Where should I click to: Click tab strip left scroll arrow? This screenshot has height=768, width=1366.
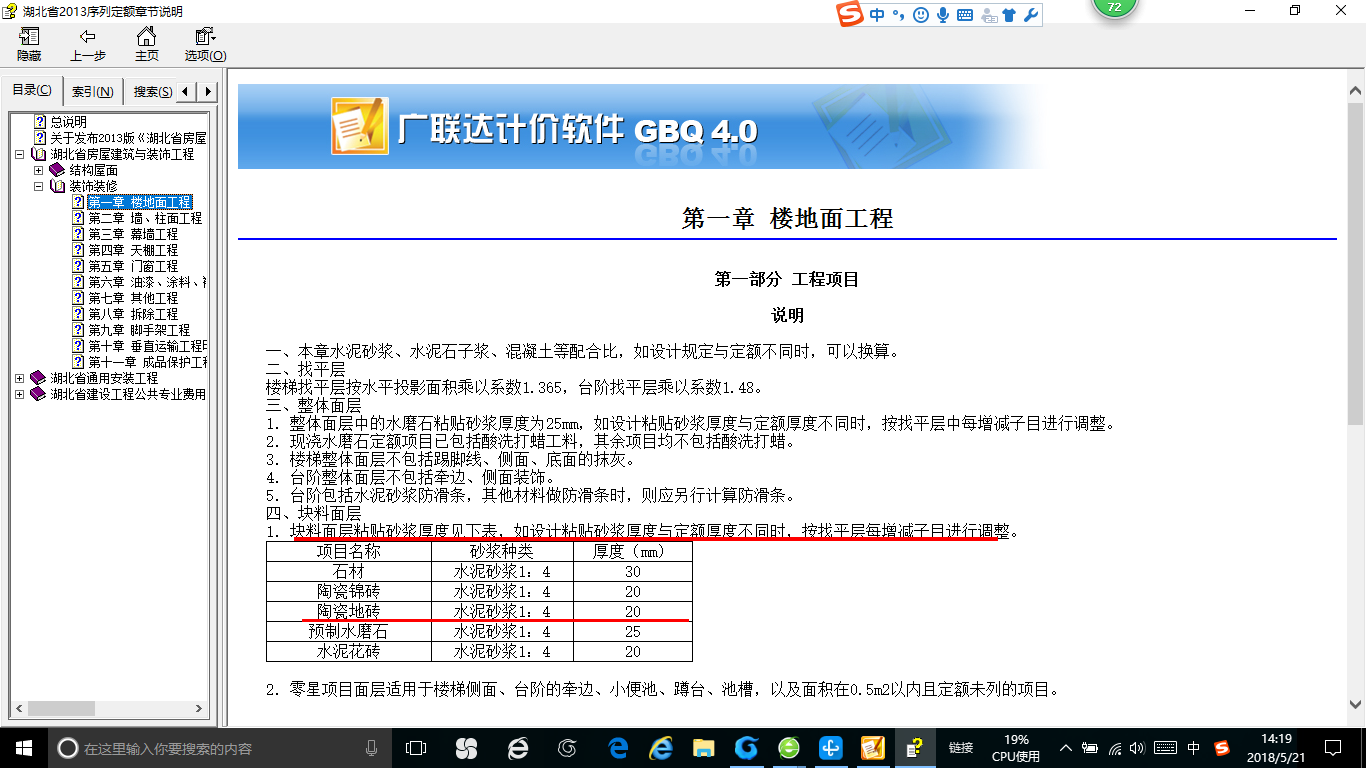tap(188, 91)
